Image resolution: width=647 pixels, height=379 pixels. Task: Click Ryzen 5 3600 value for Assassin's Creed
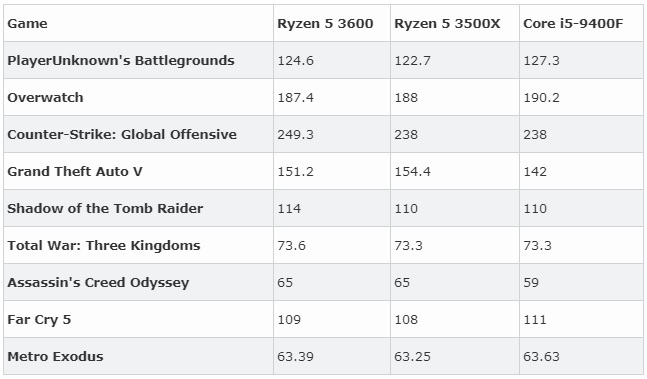pyautogui.click(x=285, y=282)
